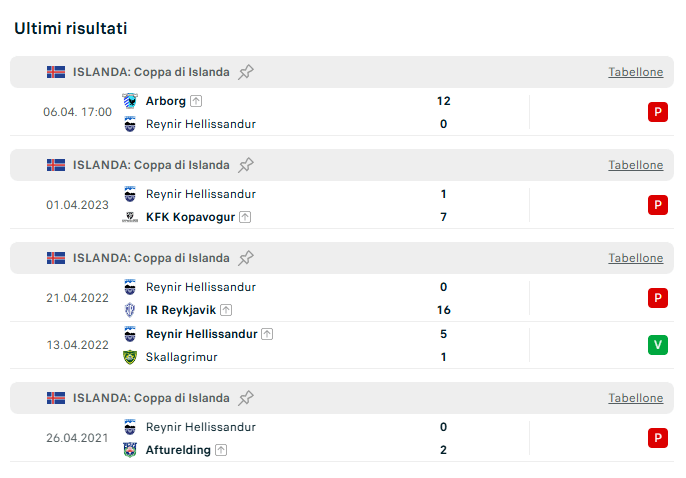Select the ISLANDA: Coppa di Islanda 2022 header
This screenshot has height=478, width=686.
(151, 258)
